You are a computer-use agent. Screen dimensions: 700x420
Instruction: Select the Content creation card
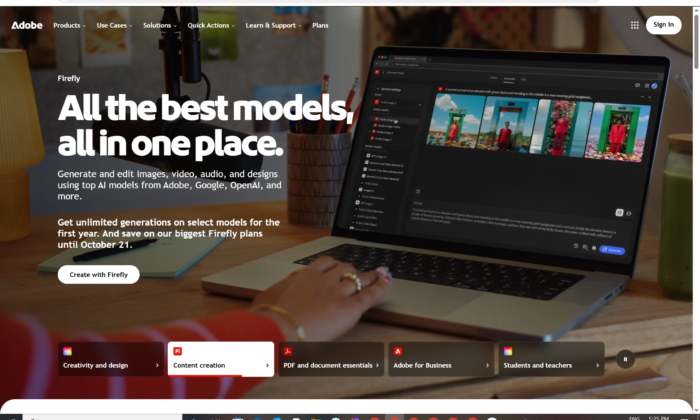(221, 359)
